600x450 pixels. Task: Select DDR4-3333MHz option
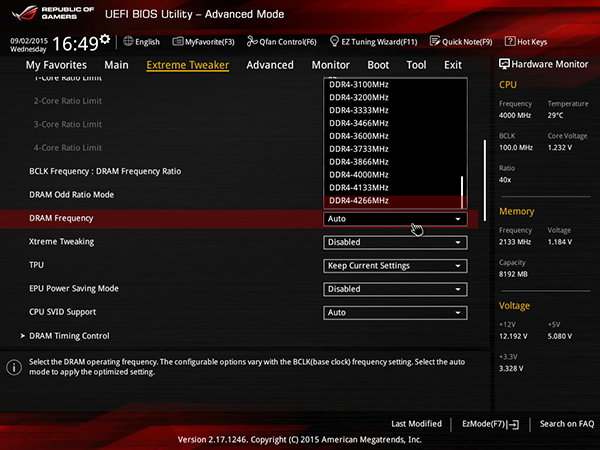pyautogui.click(x=359, y=110)
